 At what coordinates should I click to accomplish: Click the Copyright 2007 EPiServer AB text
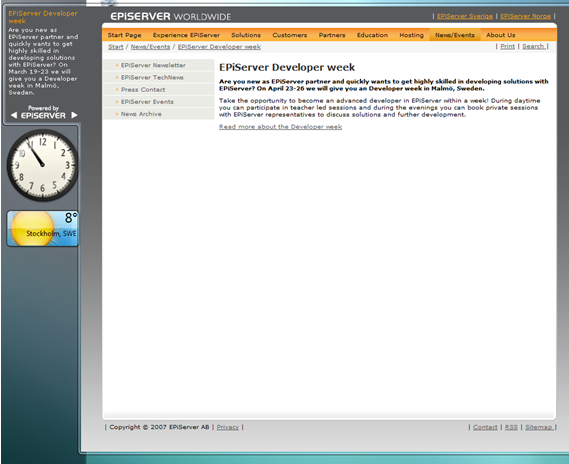[x=159, y=427]
